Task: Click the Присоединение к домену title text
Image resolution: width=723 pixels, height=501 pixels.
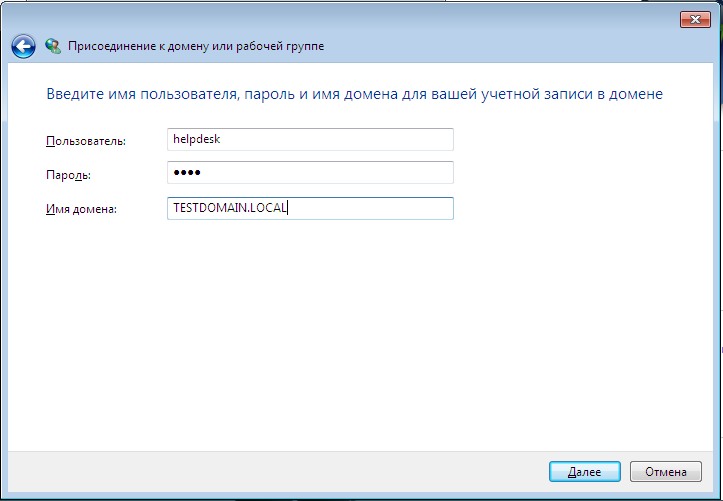Action: (x=195, y=46)
